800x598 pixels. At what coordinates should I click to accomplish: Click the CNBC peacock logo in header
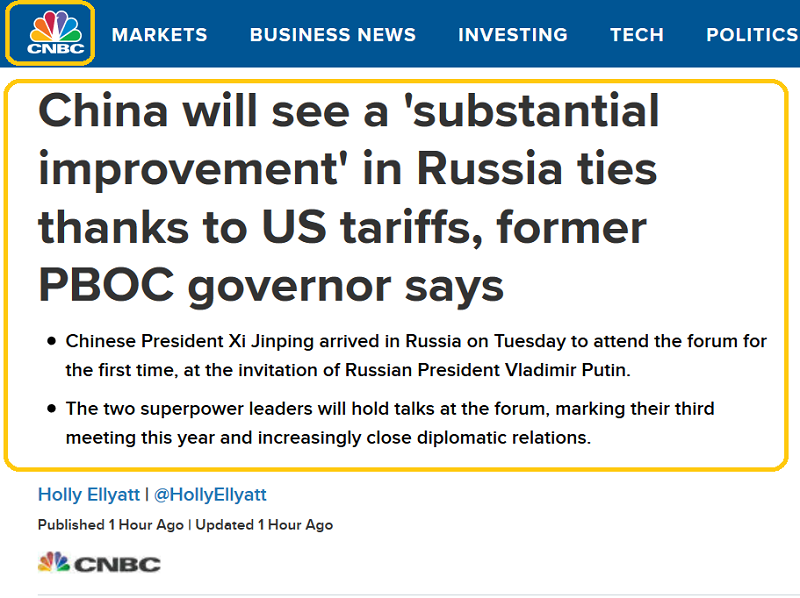pos(49,33)
